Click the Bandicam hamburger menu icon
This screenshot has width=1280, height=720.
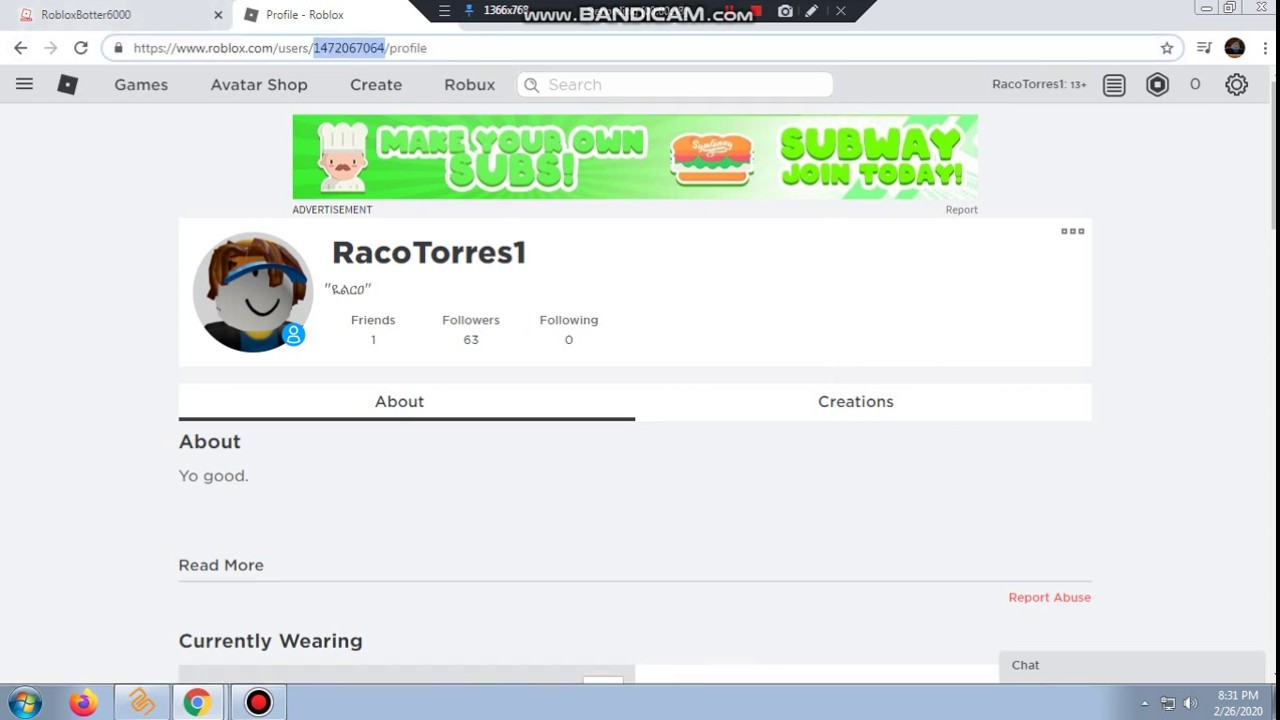tap(444, 11)
